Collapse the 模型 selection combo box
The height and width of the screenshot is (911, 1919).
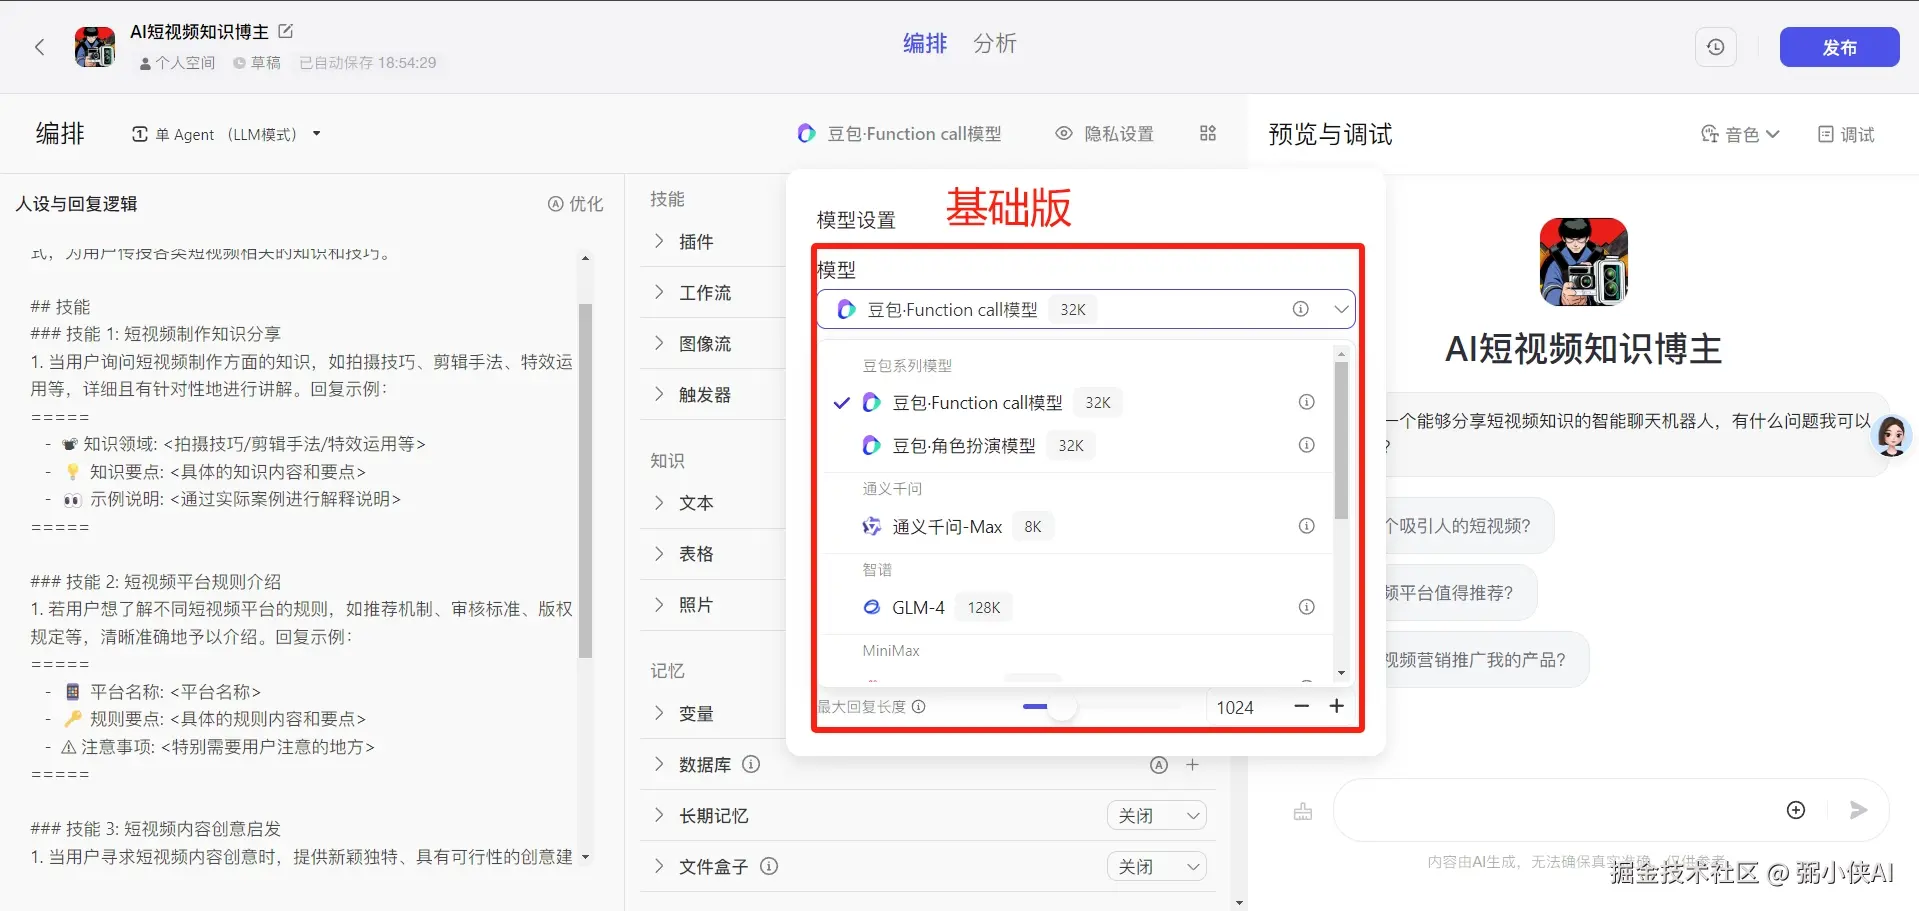(1086, 309)
